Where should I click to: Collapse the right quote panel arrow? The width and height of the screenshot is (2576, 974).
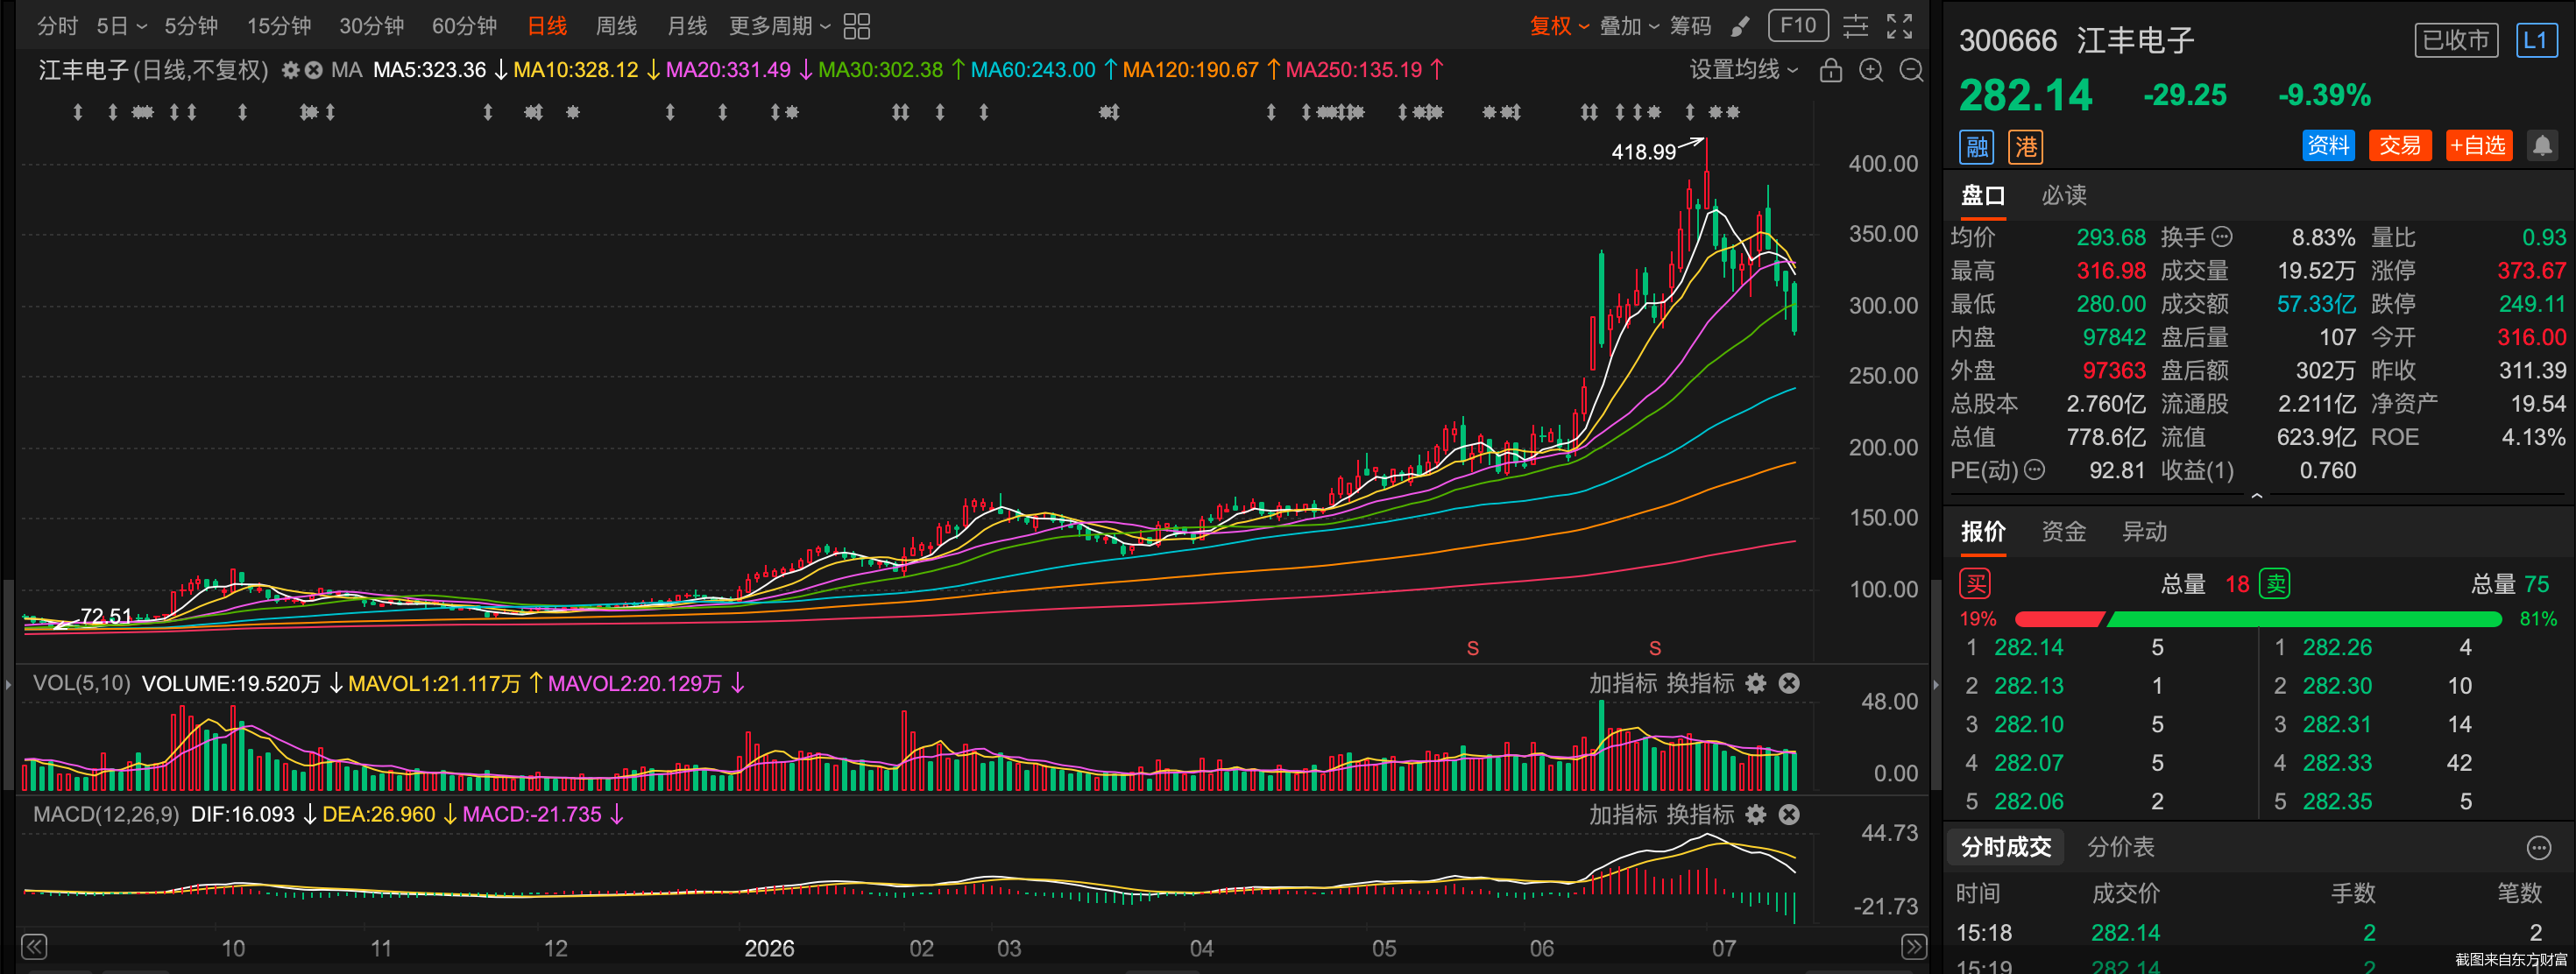(1935, 685)
